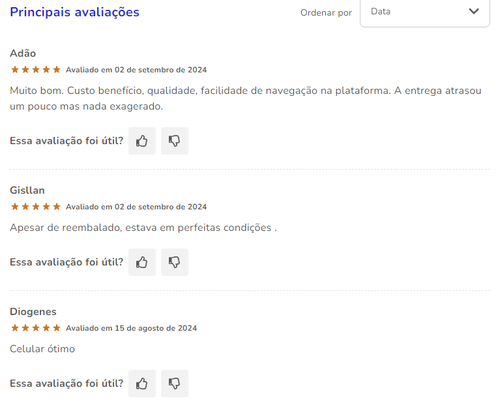This screenshot has width=500, height=409.
Task: Click 'Avaliado em 15 de agosto de 2024'
Action: point(131,328)
